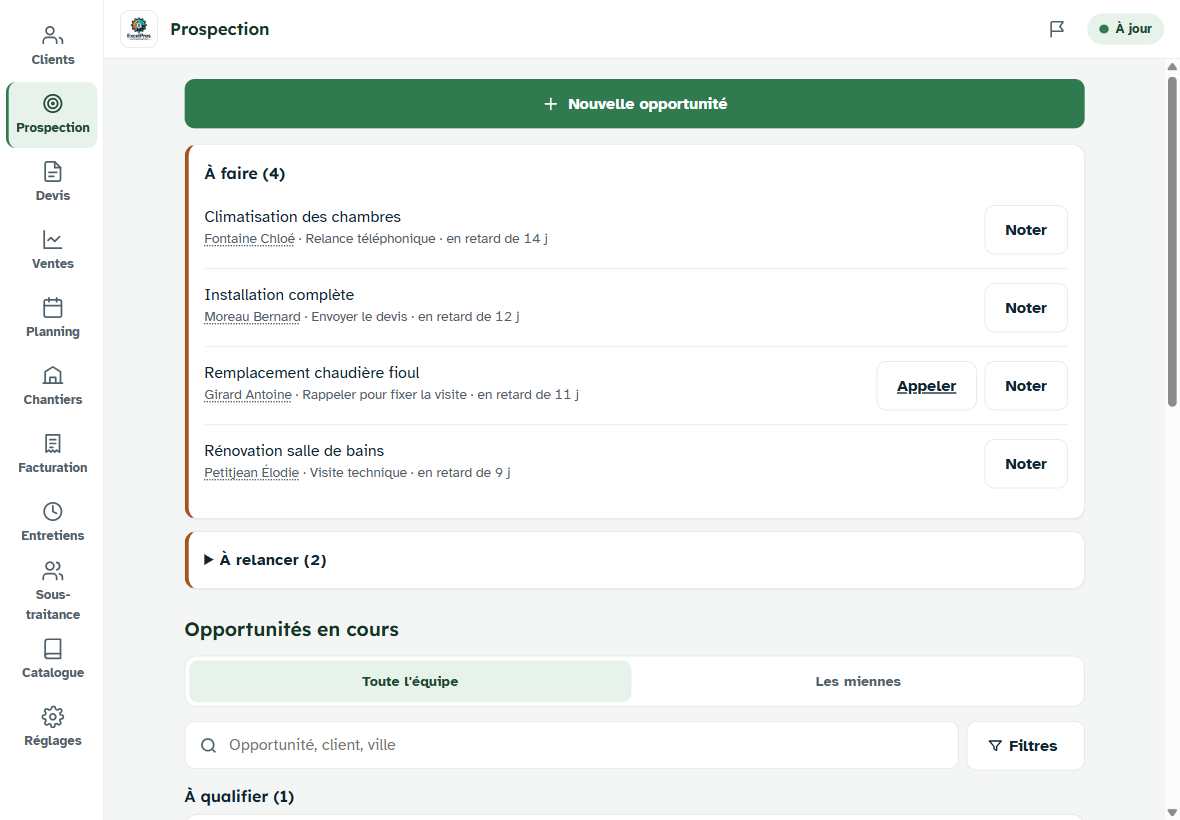
Task: Click Climatisation des chambres title
Action: [303, 217]
